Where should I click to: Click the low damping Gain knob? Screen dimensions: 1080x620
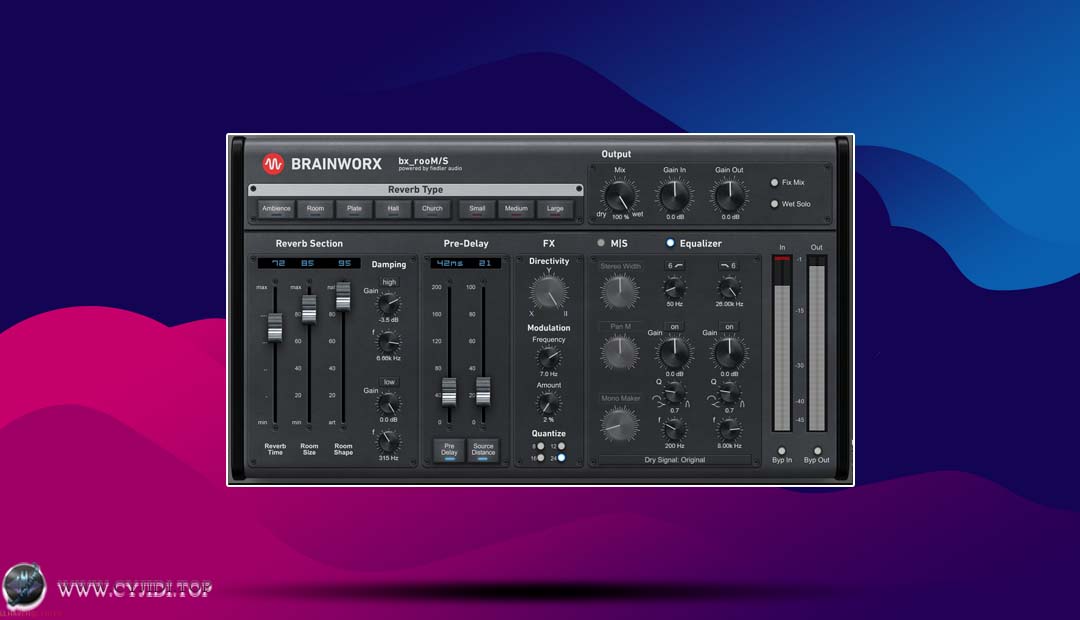pos(389,403)
